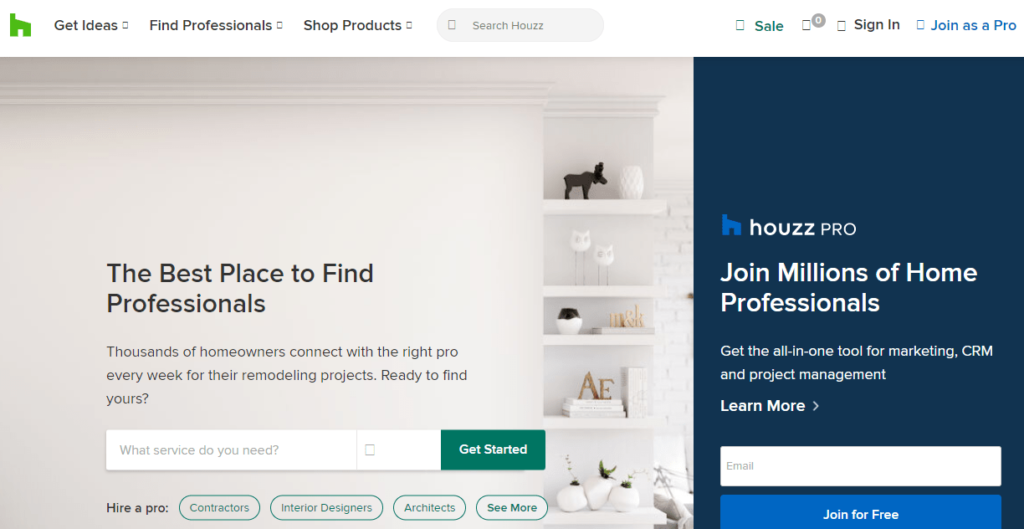
Task: Click the icon beside Join as a Pro
Action: click(921, 25)
